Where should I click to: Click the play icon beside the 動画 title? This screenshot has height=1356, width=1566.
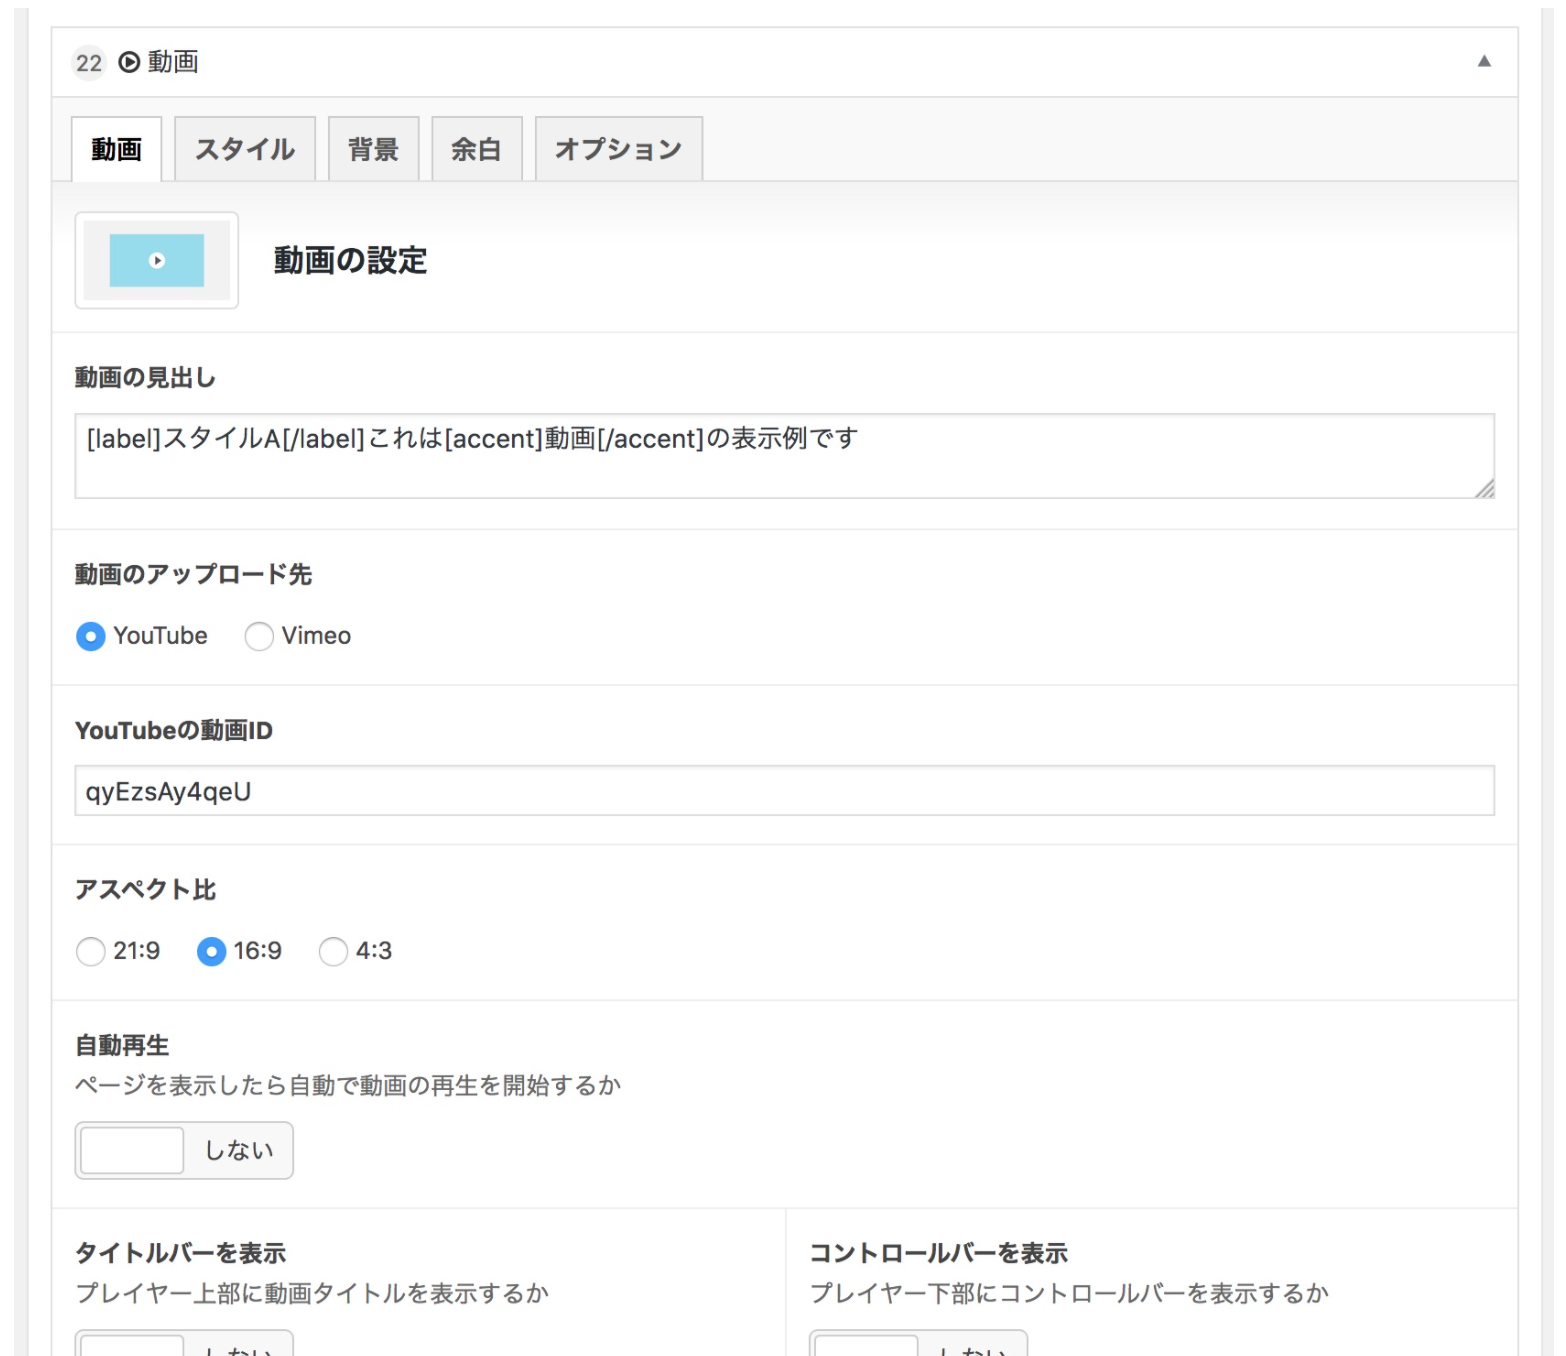pyautogui.click(x=129, y=62)
